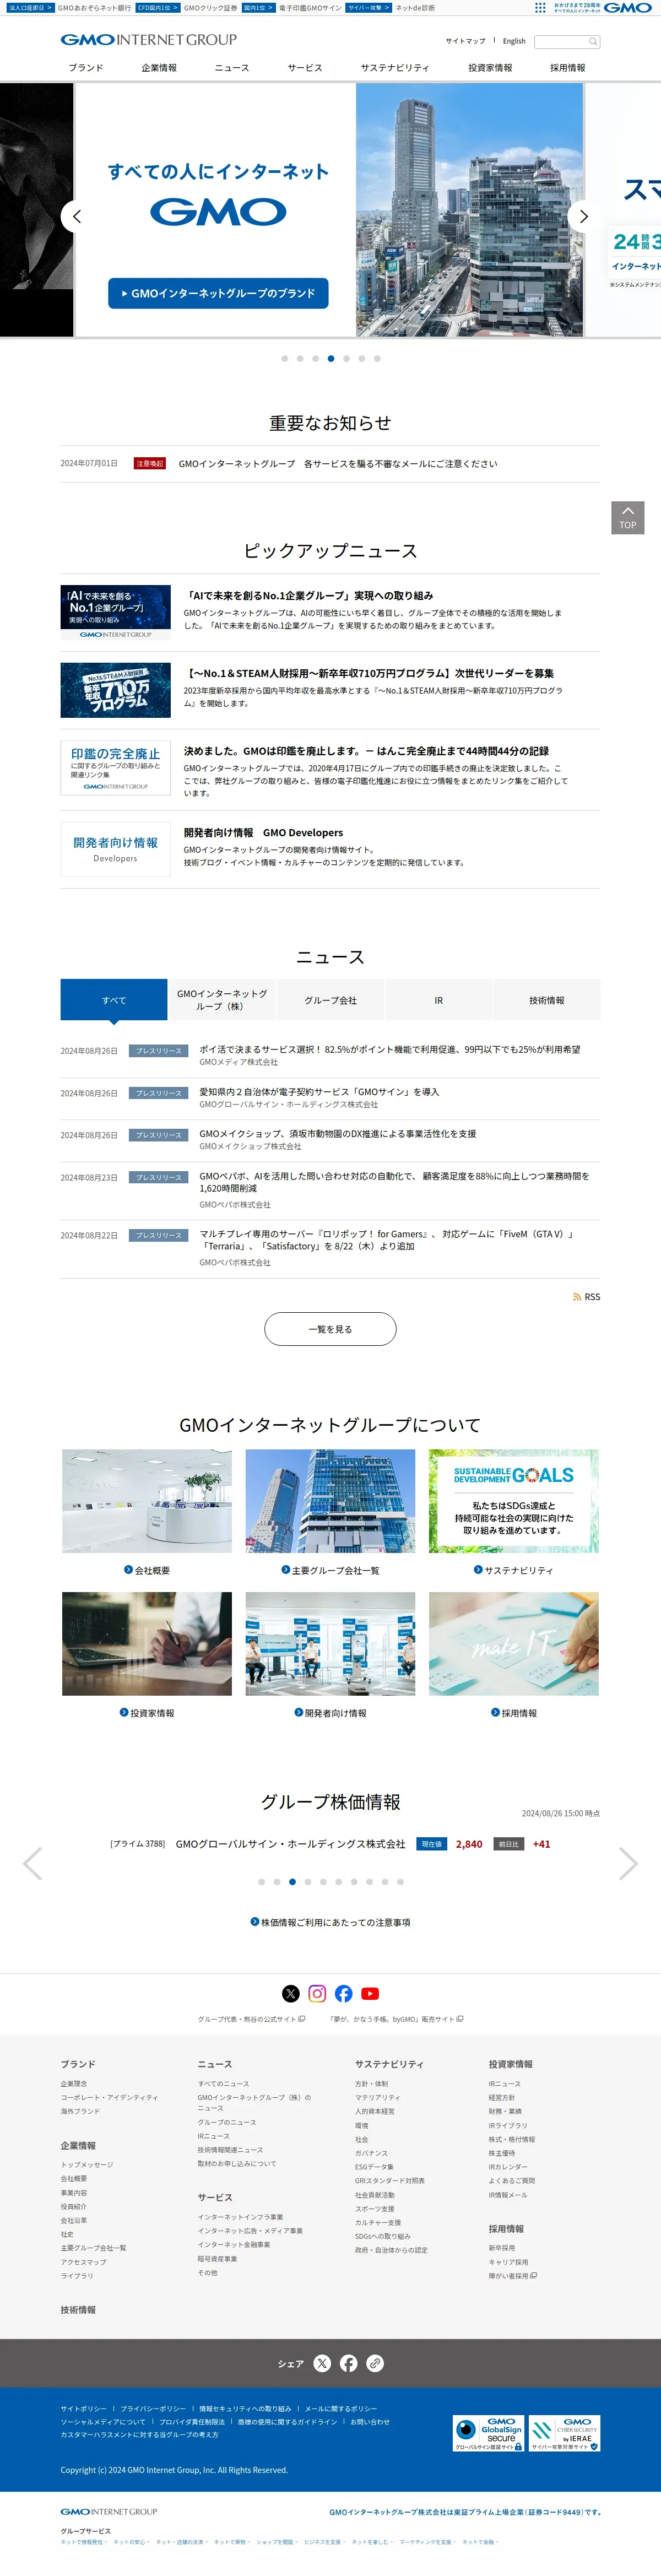Open the 開発者向け情報 Developers thumbnail

(115, 849)
